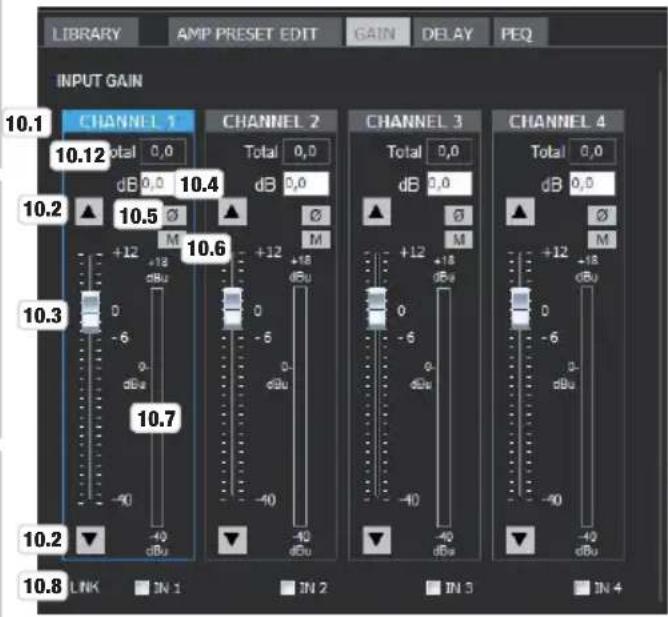Open the DELAY tab
This screenshot has height=617, width=668.
point(451,33)
